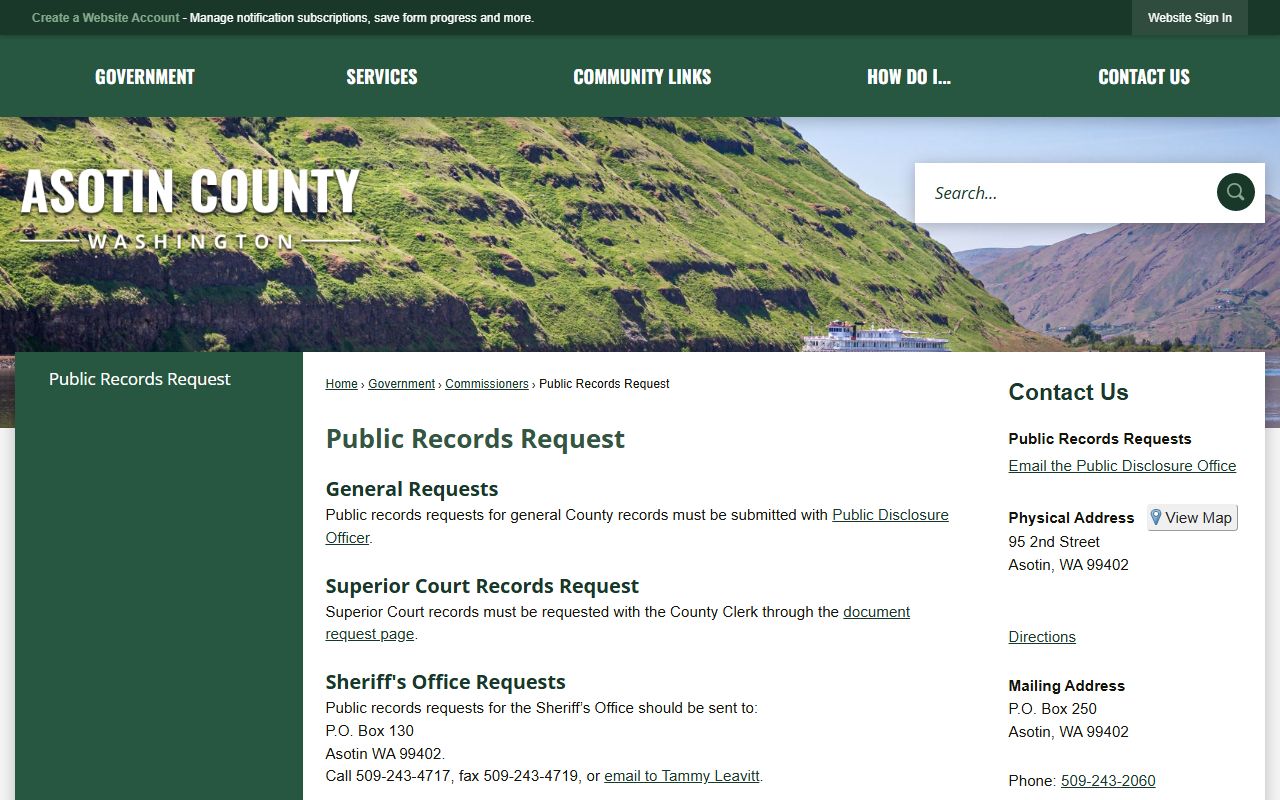Open the Directions link
This screenshot has height=800, width=1280.
[x=1042, y=637]
